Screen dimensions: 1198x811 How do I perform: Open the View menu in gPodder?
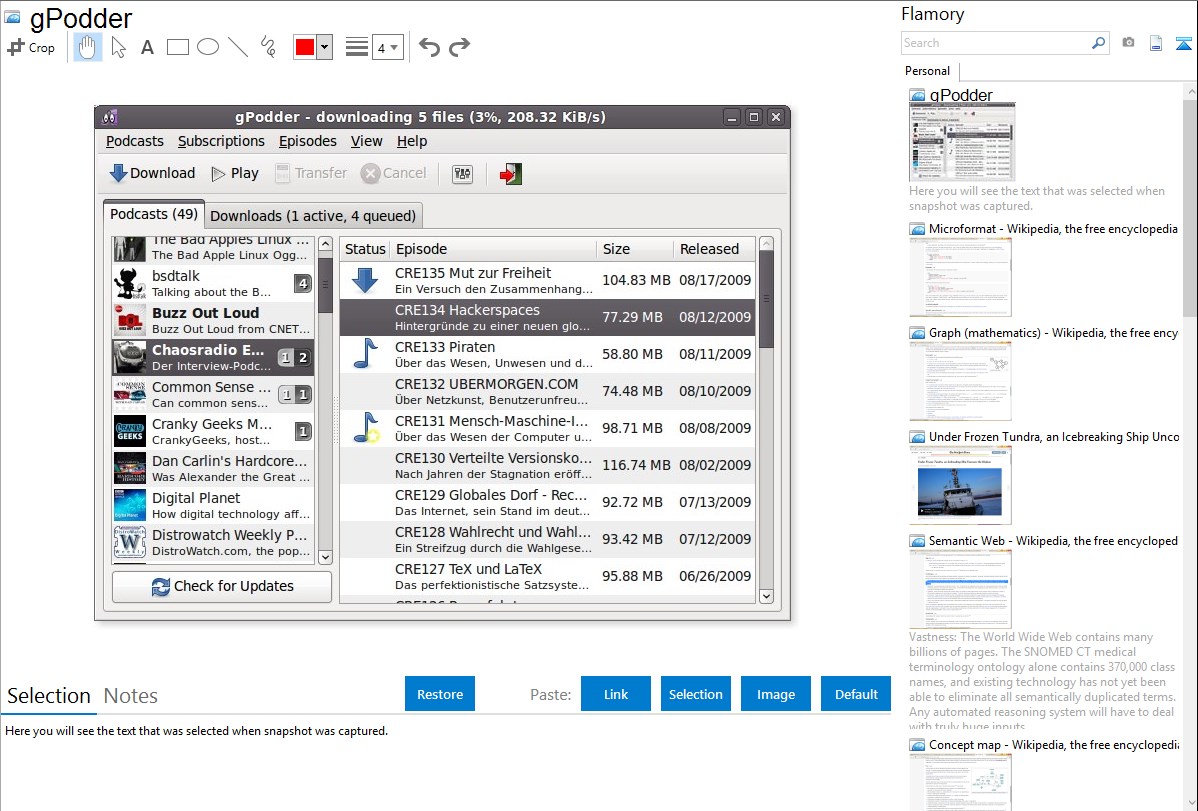point(367,141)
